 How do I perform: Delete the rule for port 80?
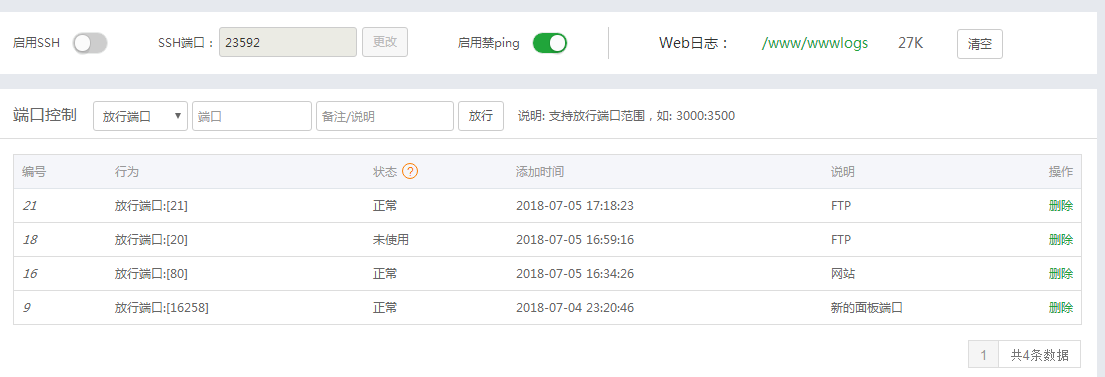click(1061, 273)
